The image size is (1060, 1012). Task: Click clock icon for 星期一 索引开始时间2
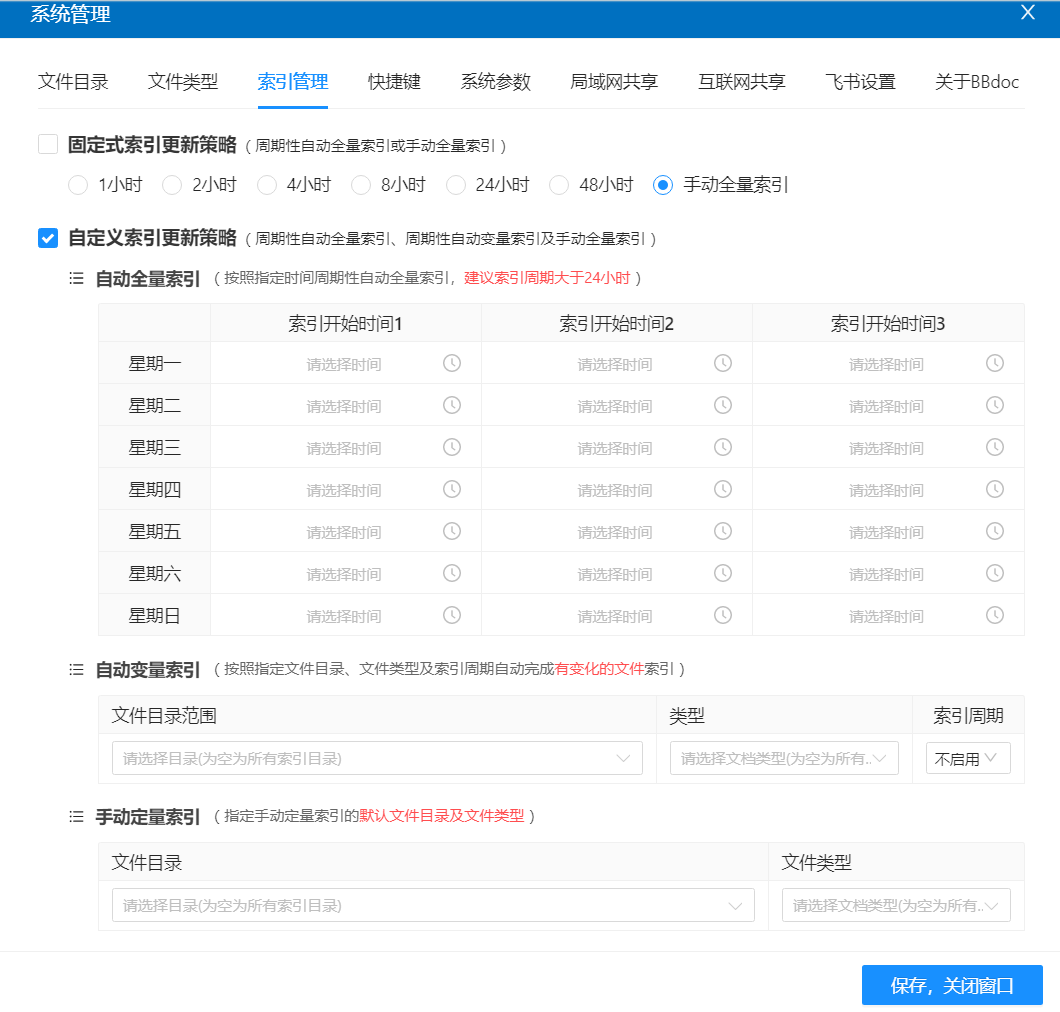pyautogui.click(x=723, y=364)
